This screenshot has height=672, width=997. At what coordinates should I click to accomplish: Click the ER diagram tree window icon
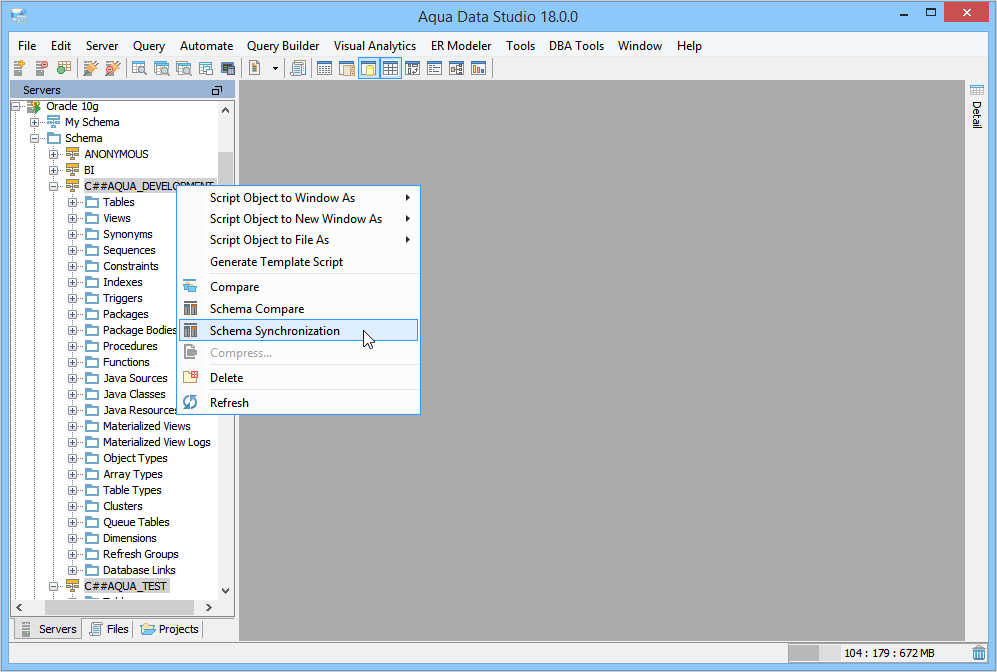point(457,68)
